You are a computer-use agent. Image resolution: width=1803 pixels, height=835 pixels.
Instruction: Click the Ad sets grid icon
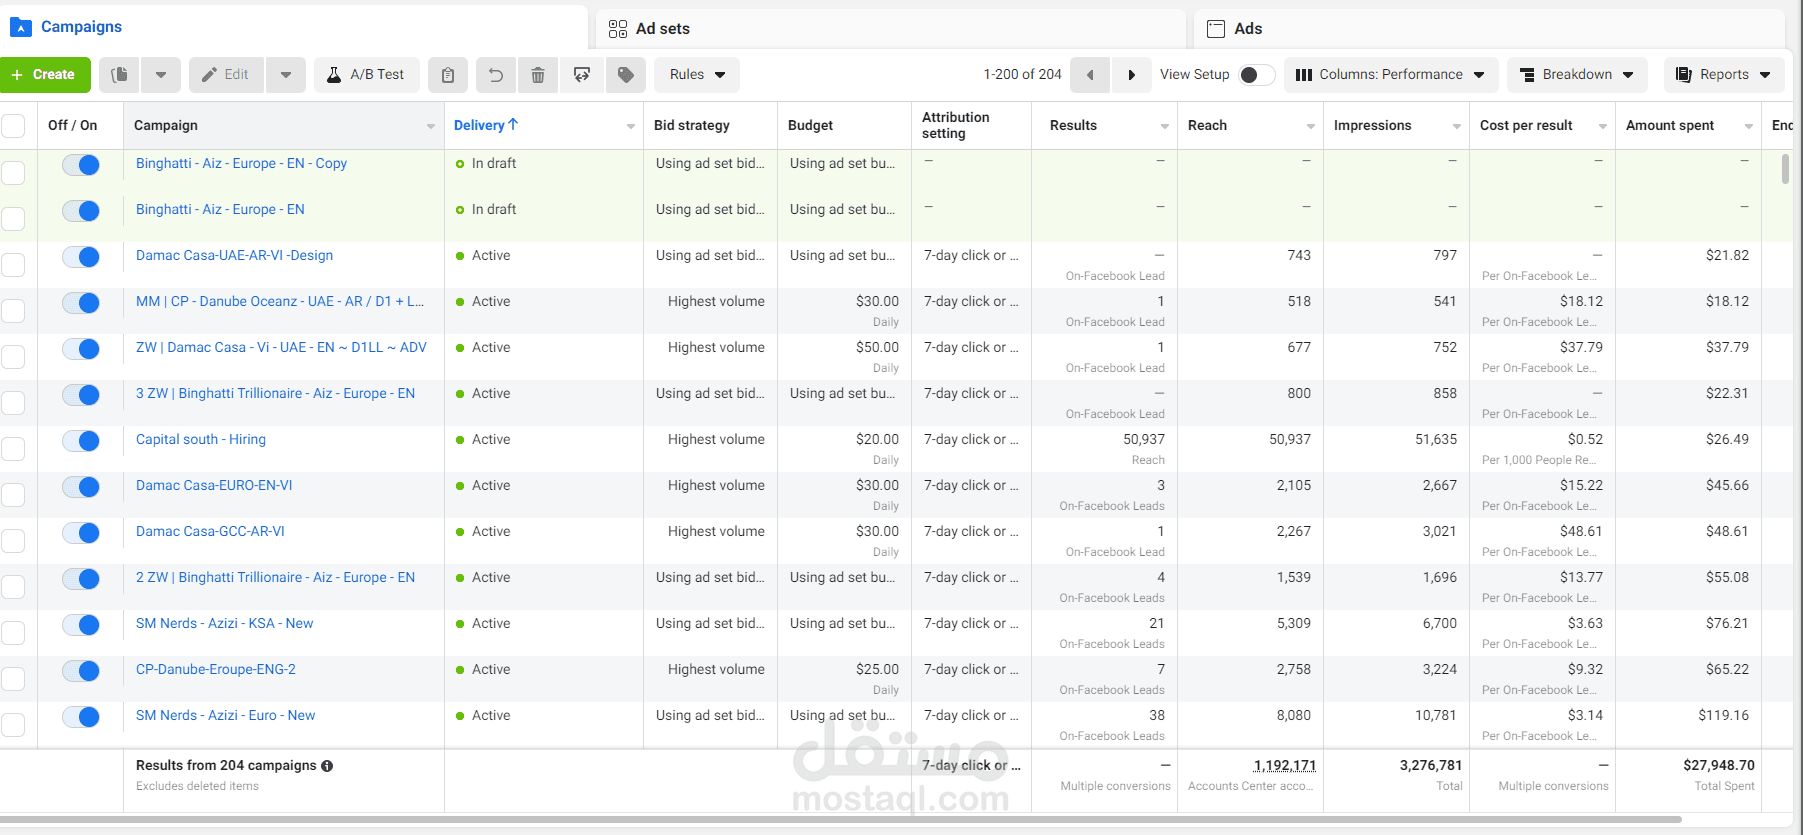(618, 29)
